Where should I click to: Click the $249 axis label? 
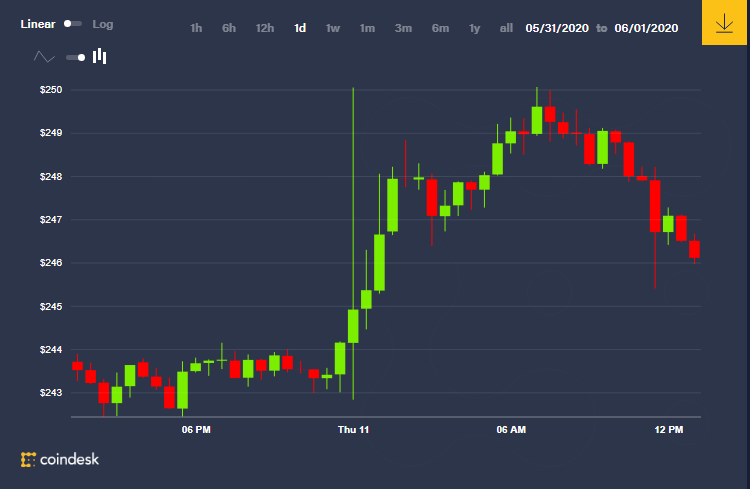(51, 133)
